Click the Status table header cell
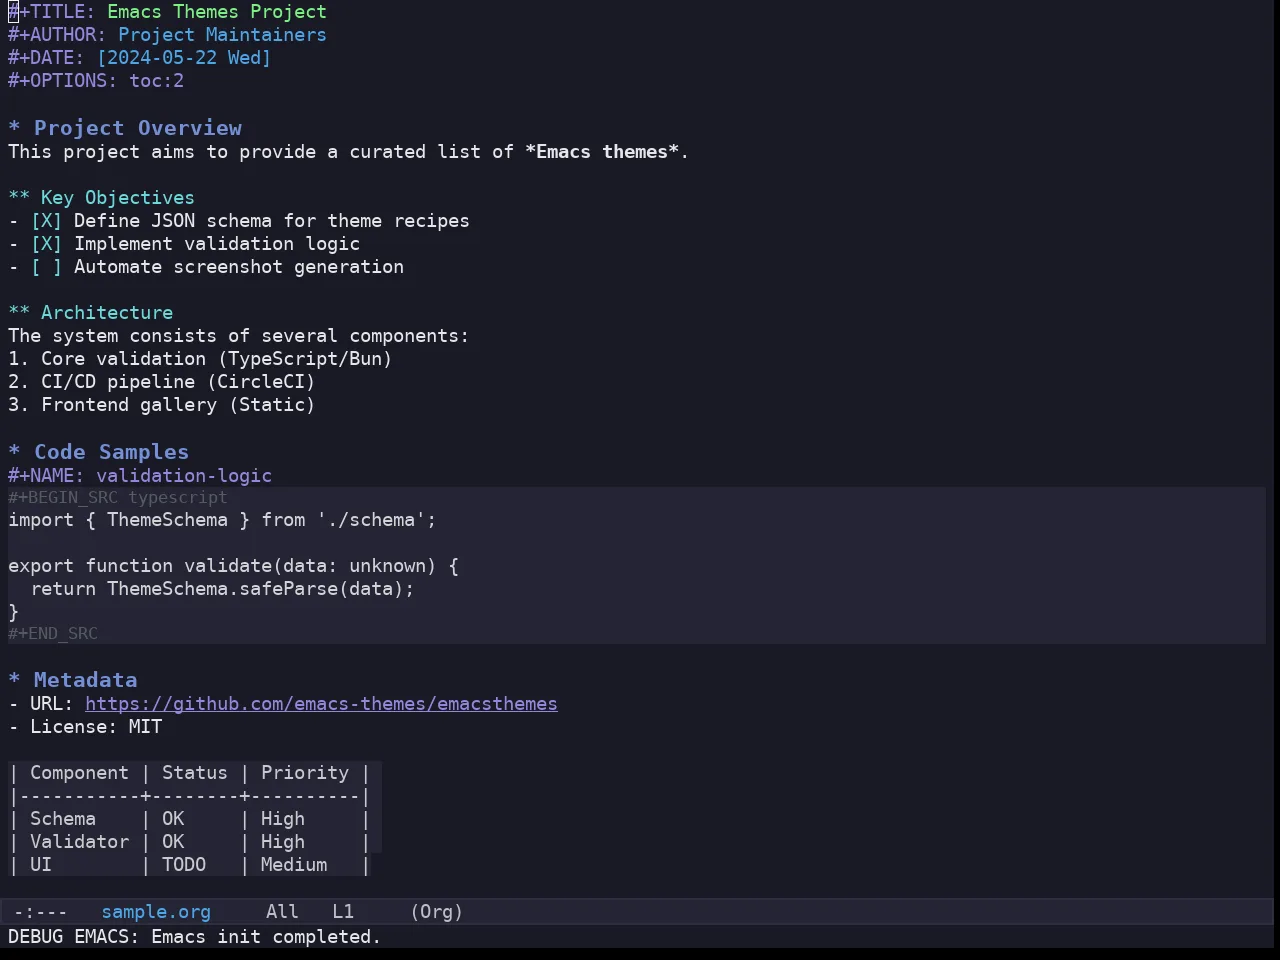Viewport: 1280px width, 960px height. [195, 773]
